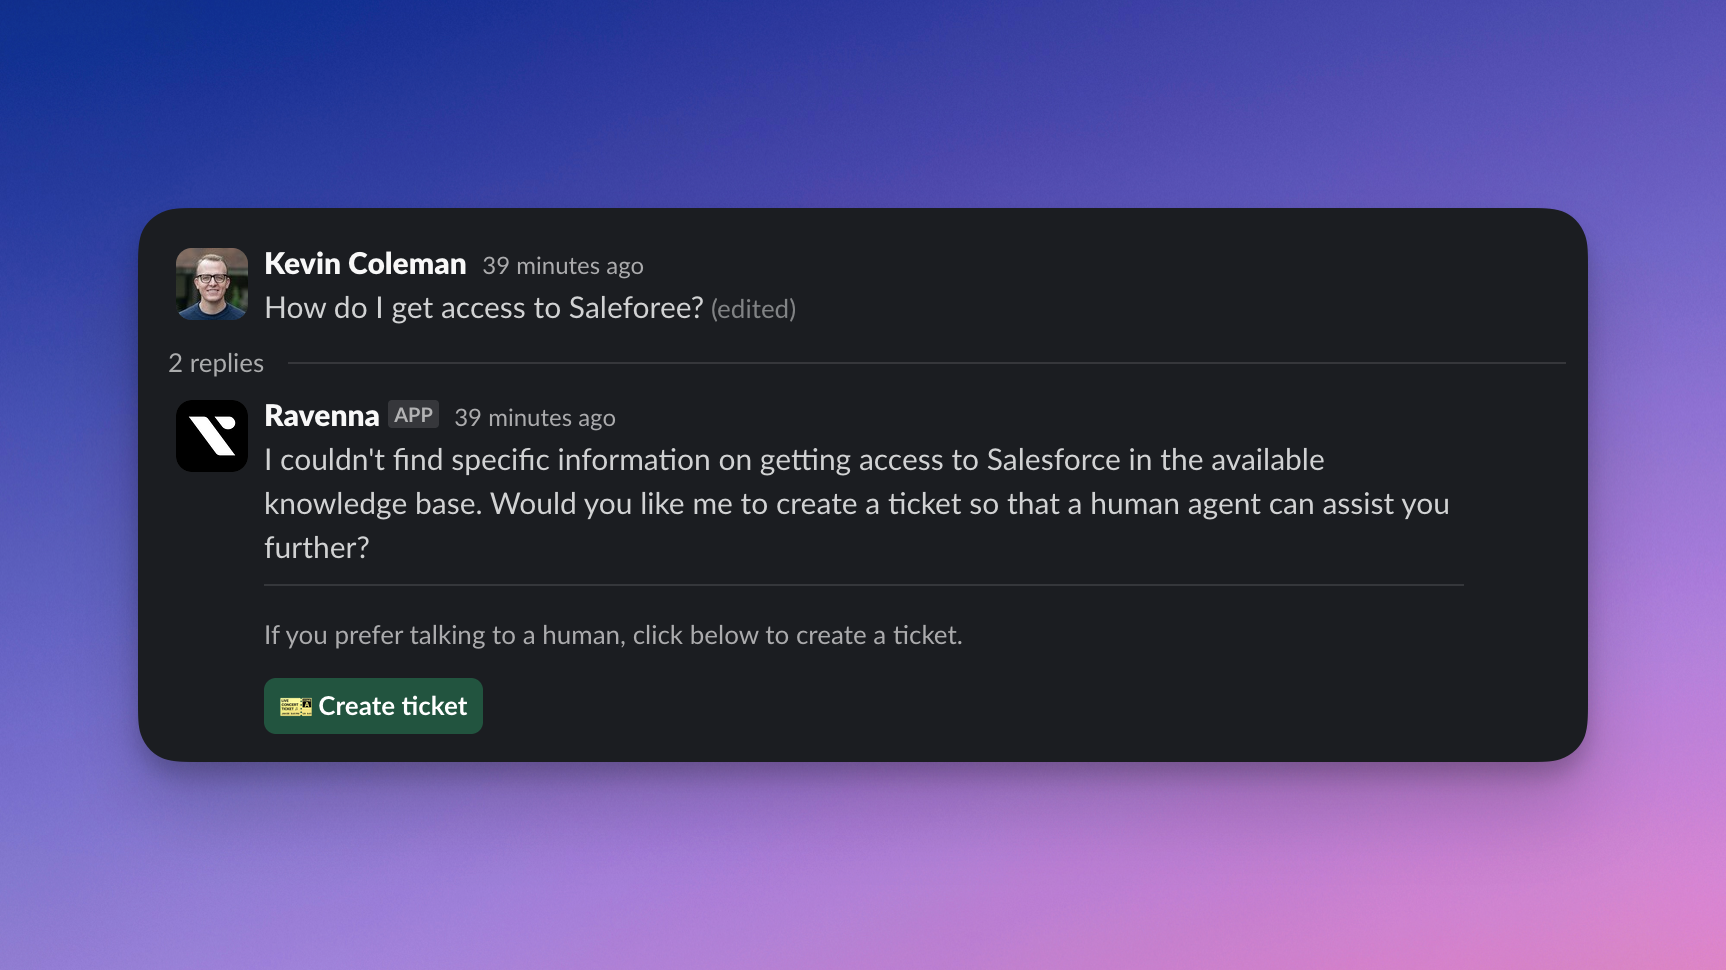Select the Kevin Coleman sender name
Image resolution: width=1726 pixels, height=970 pixels.
(365, 264)
